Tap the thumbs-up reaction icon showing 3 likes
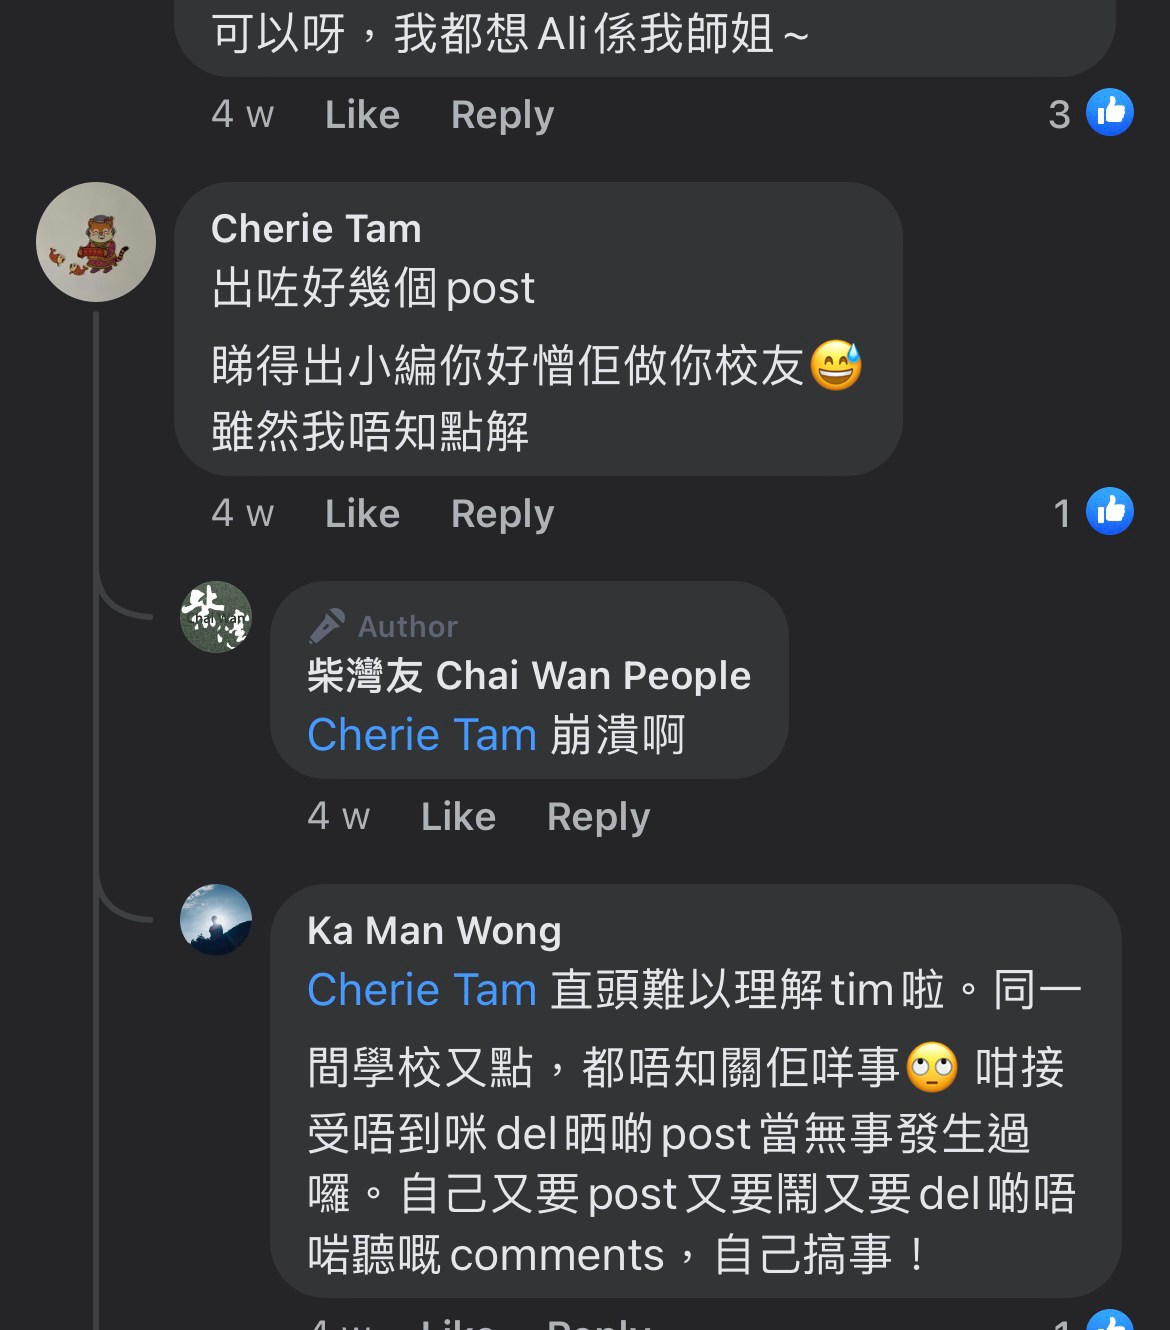This screenshot has width=1170, height=1330. [1110, 112]
